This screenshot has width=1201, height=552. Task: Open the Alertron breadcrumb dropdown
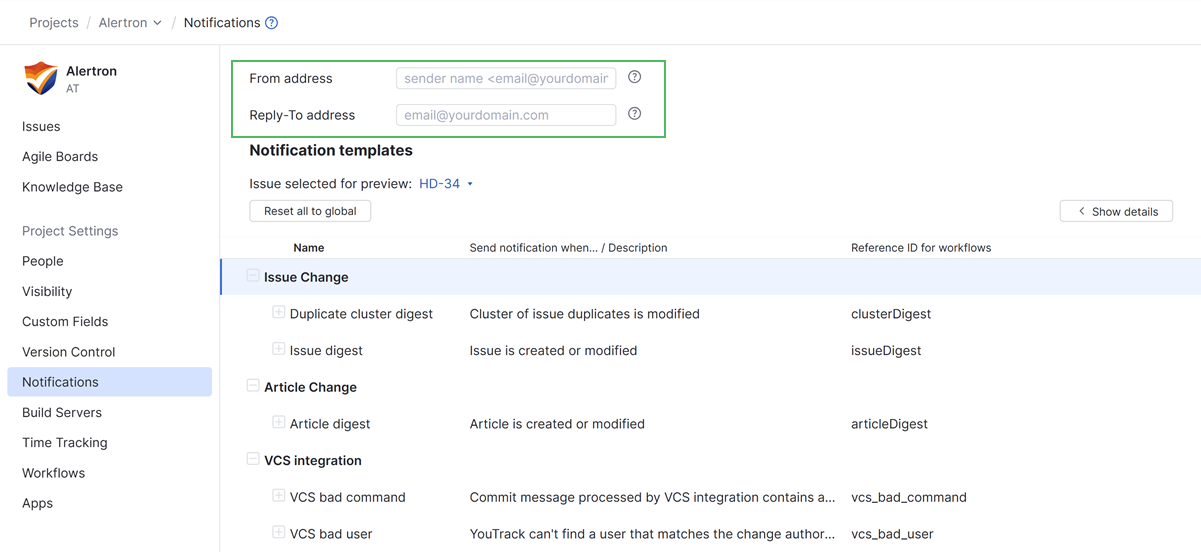coord(130,23)
